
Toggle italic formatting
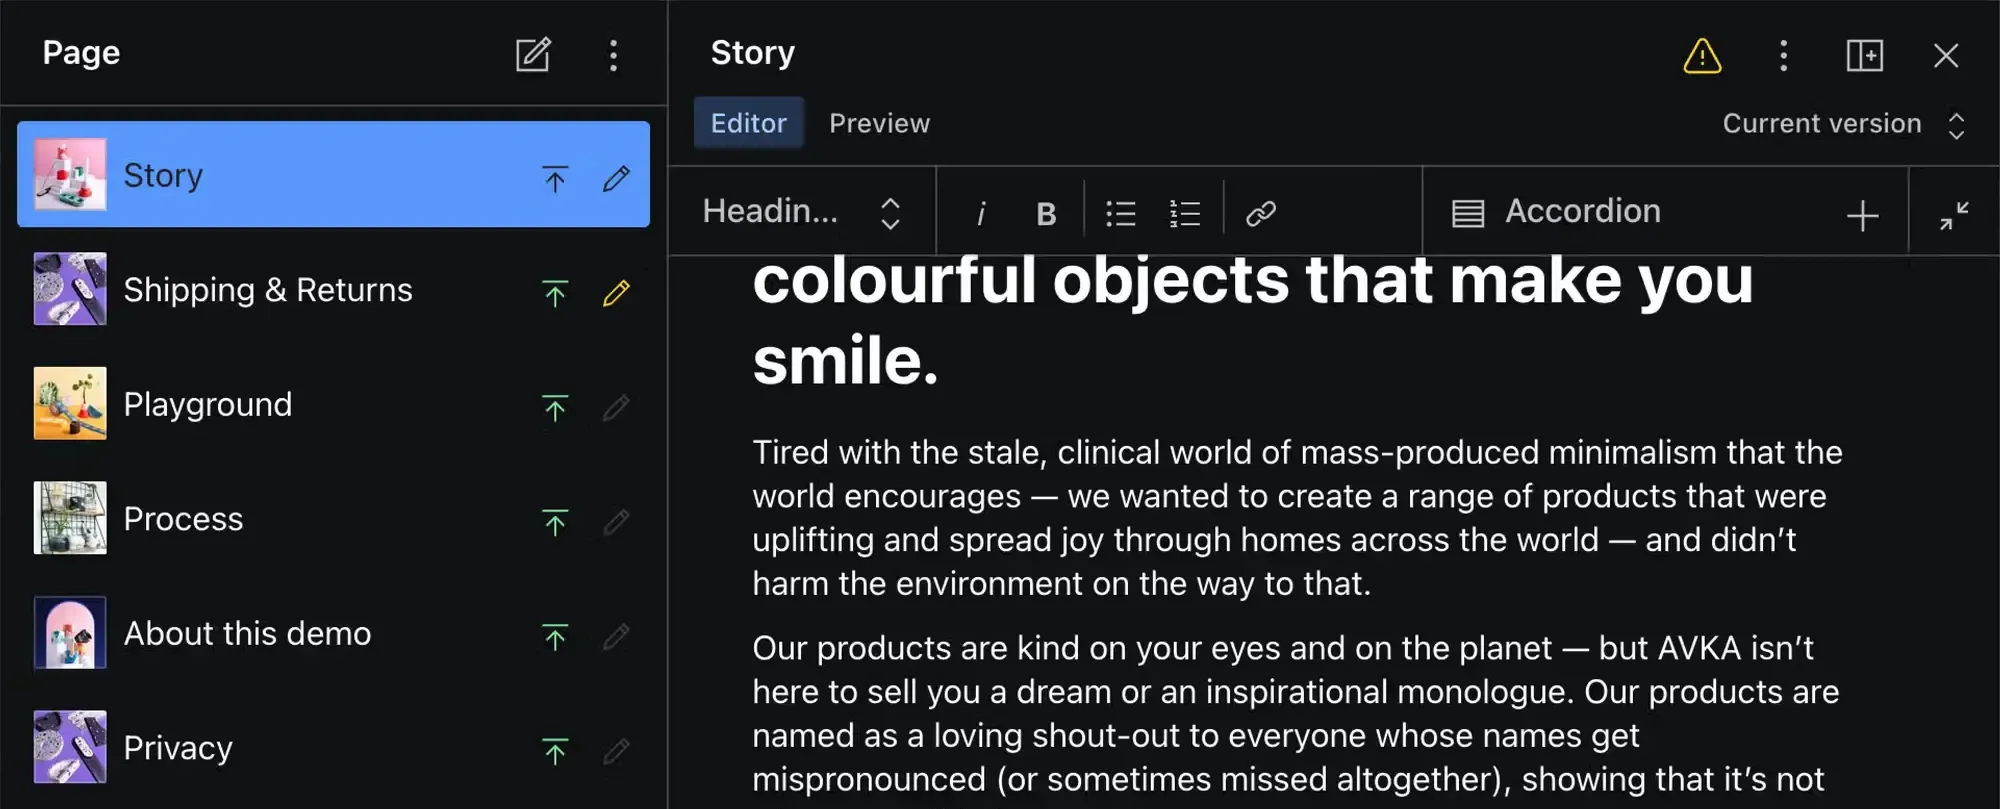981,213
